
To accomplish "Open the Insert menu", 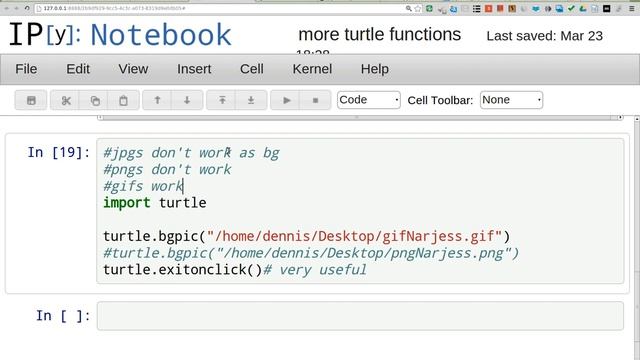I will point(194,69).
